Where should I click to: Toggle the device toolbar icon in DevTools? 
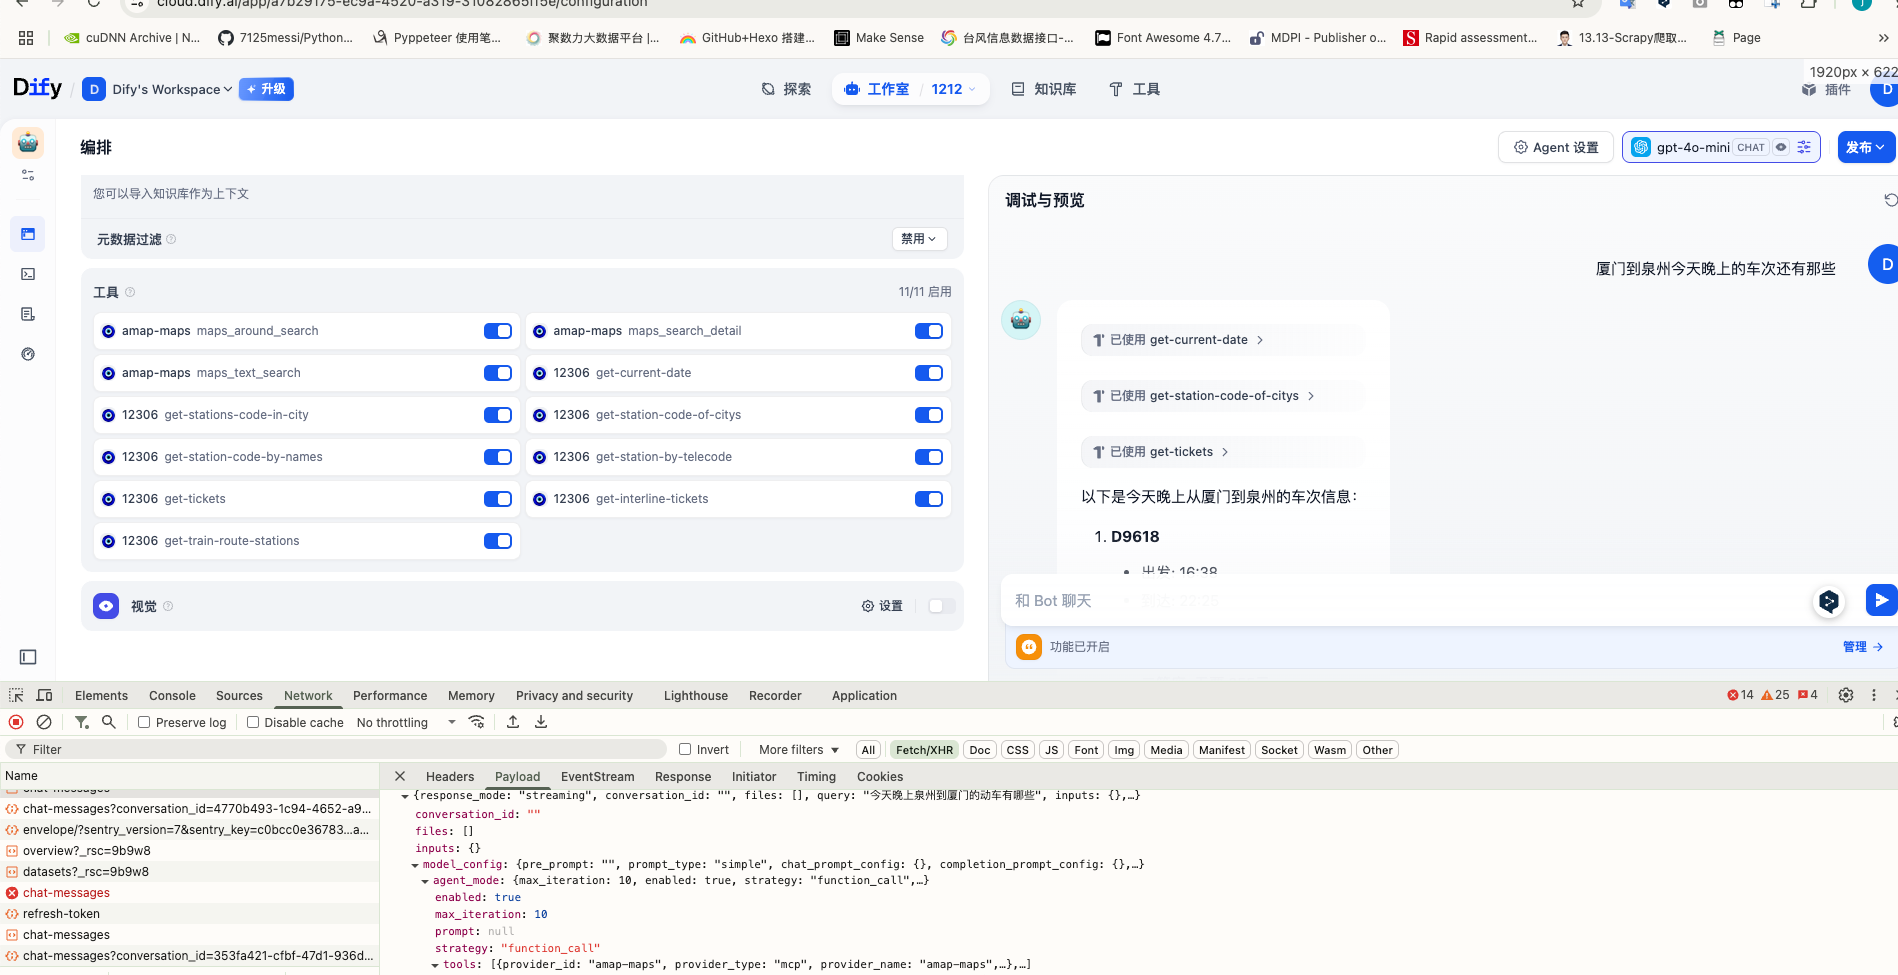coord(44,695)
